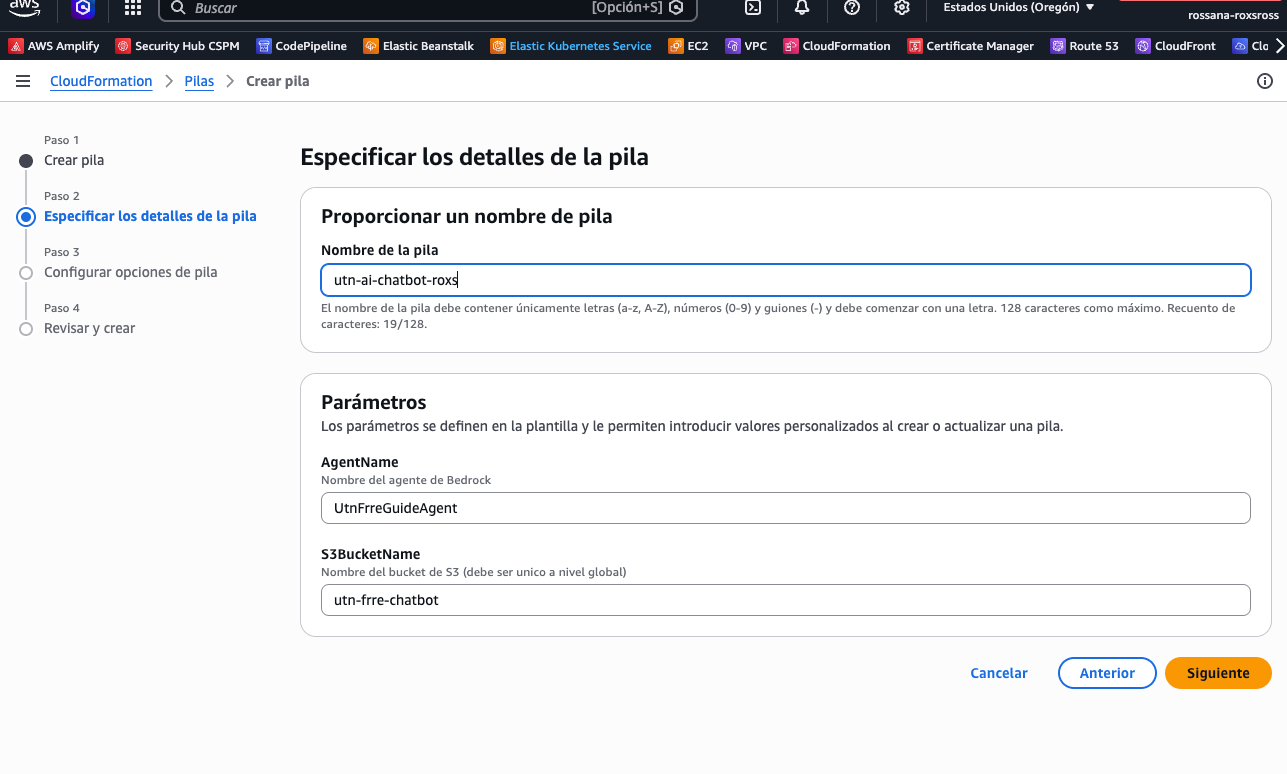Open the info panel icon
1287x774 pixels.
(x=1265, y=81)
